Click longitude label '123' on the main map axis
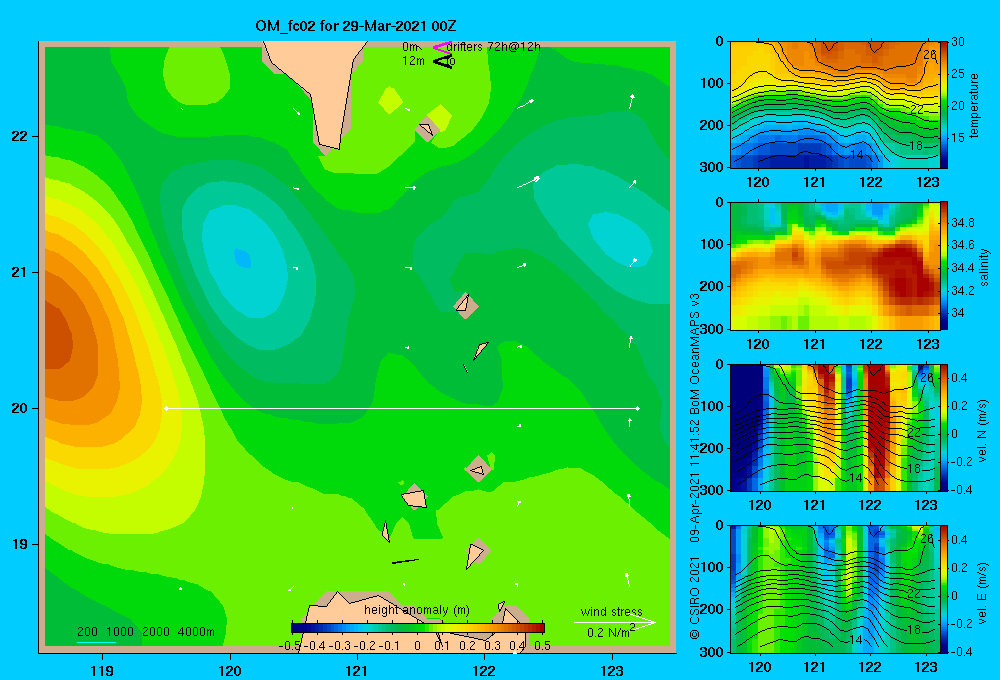Image resolution: width=1000 pixels, height=680 pixels. [x=612, y=670]
